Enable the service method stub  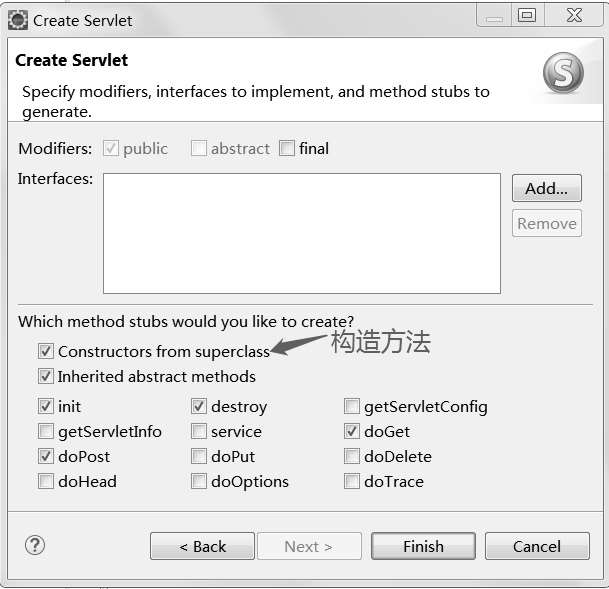coord(199,432)
